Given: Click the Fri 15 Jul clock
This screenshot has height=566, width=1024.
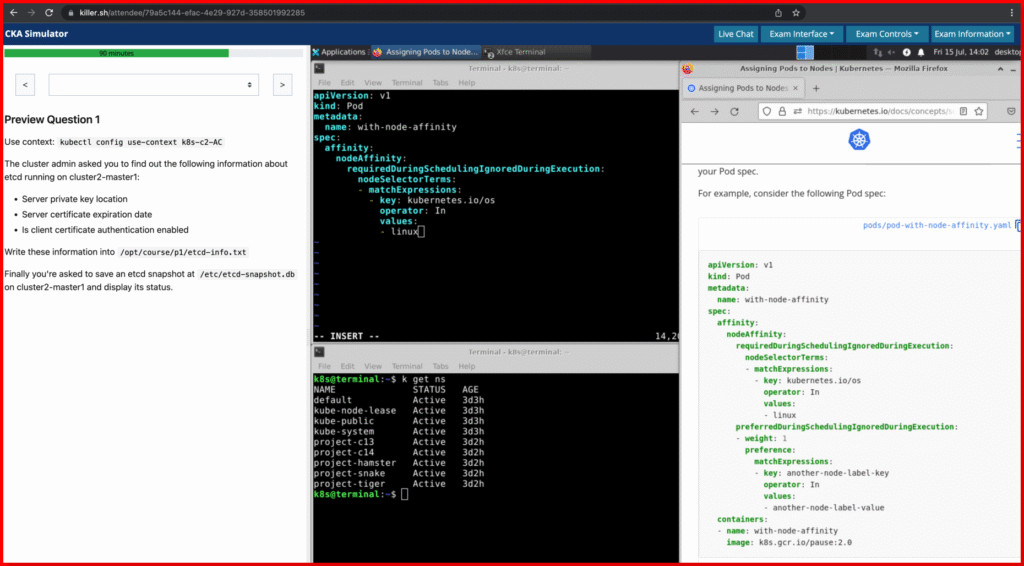Looking at the screenshot, I should coord(961,52).
